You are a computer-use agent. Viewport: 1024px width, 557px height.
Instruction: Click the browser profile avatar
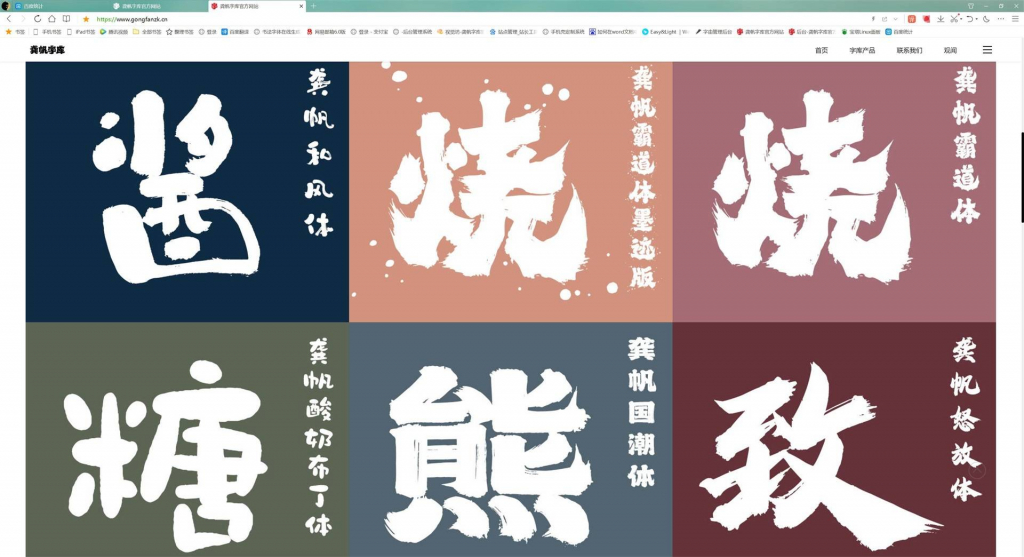6,6
